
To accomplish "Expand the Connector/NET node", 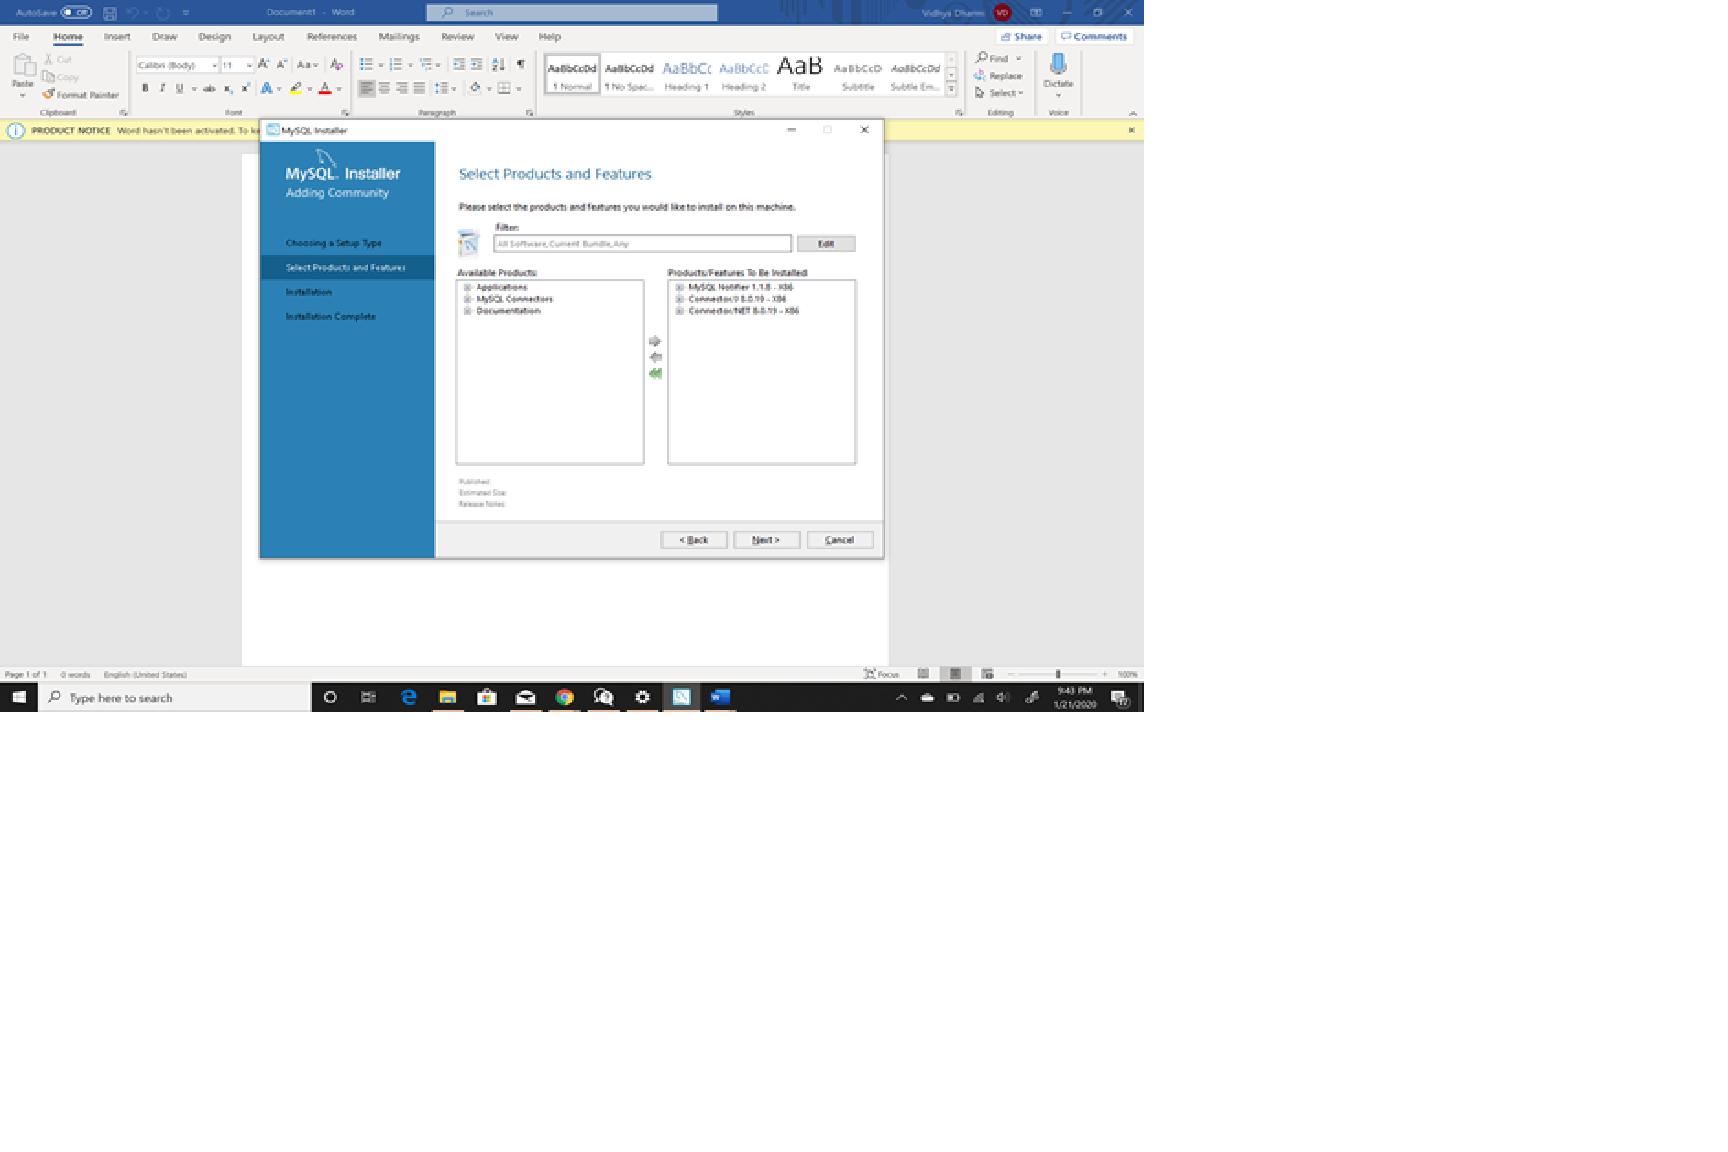I will [679, 312].
